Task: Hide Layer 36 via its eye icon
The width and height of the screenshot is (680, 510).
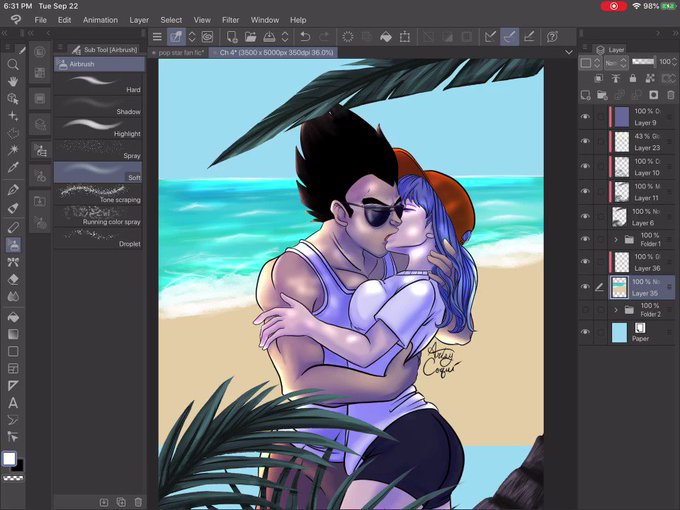Action: [585, 262]
